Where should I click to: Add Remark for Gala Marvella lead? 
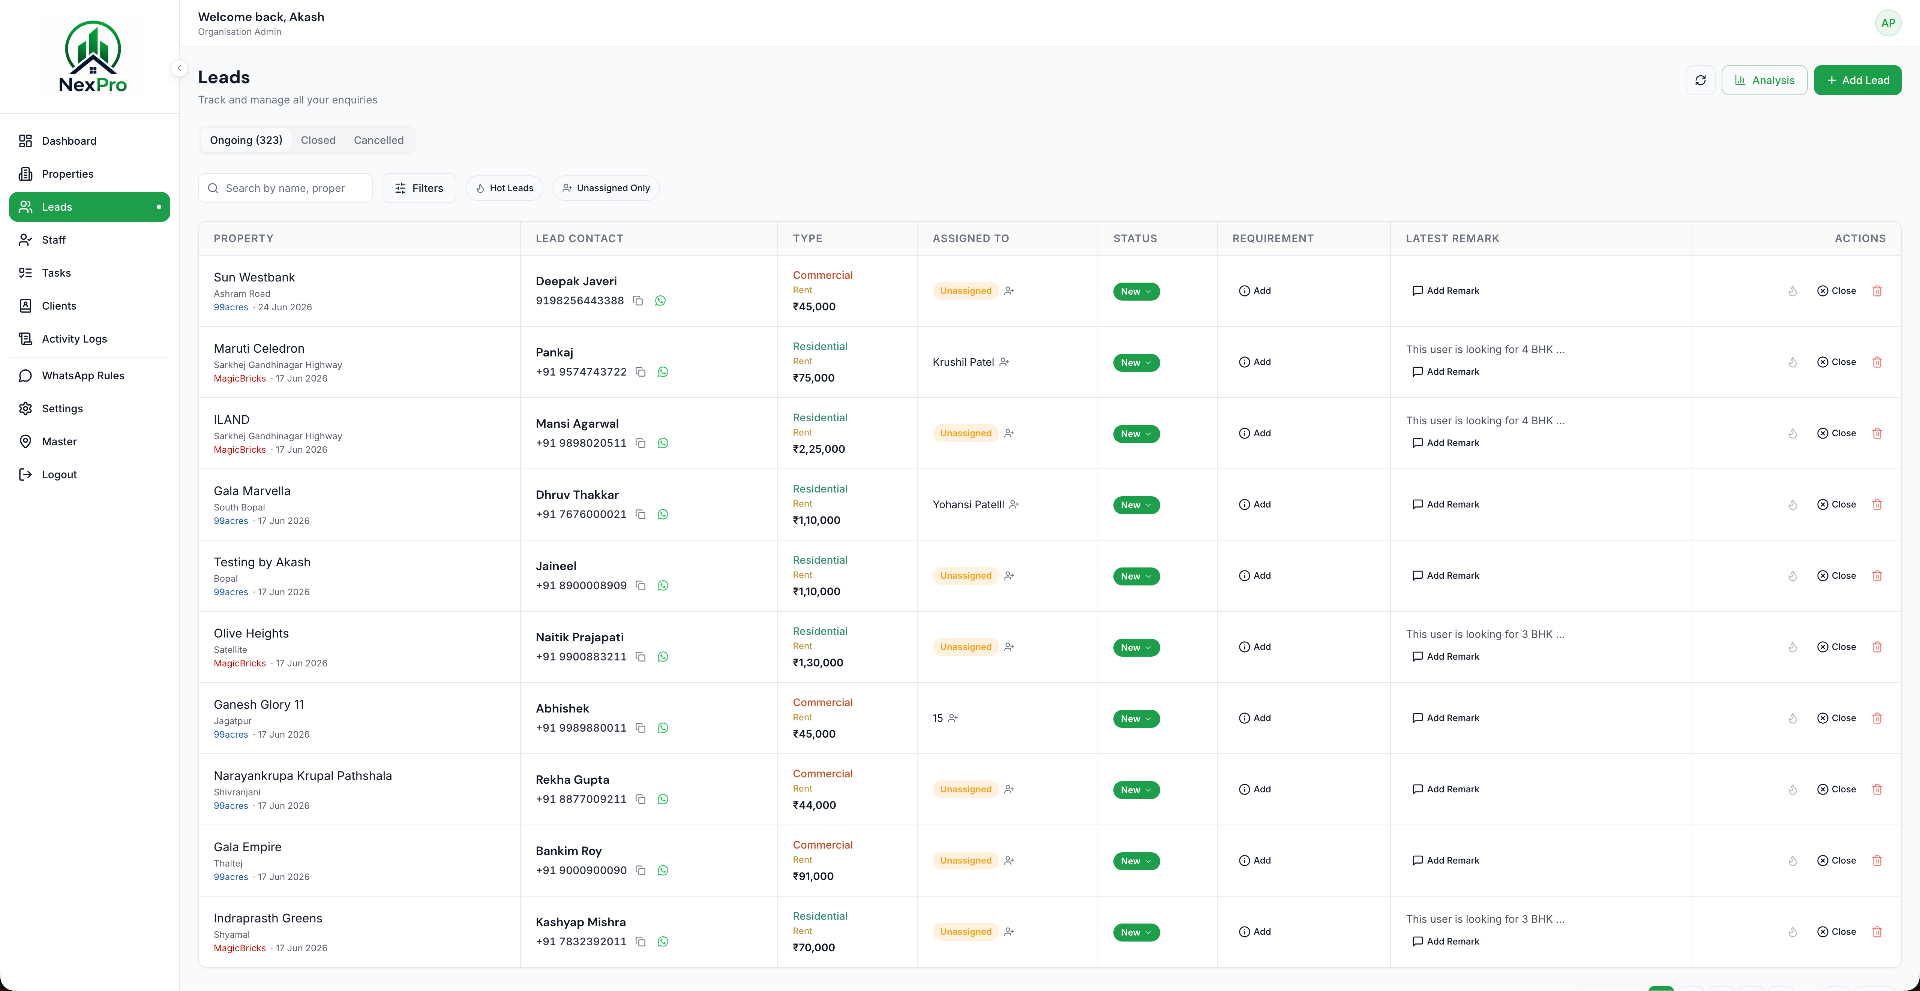point(1445,505)
